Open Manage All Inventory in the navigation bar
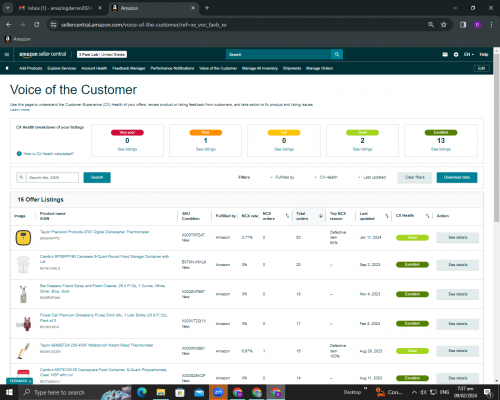Screen dimensions: 500x400 260,68
